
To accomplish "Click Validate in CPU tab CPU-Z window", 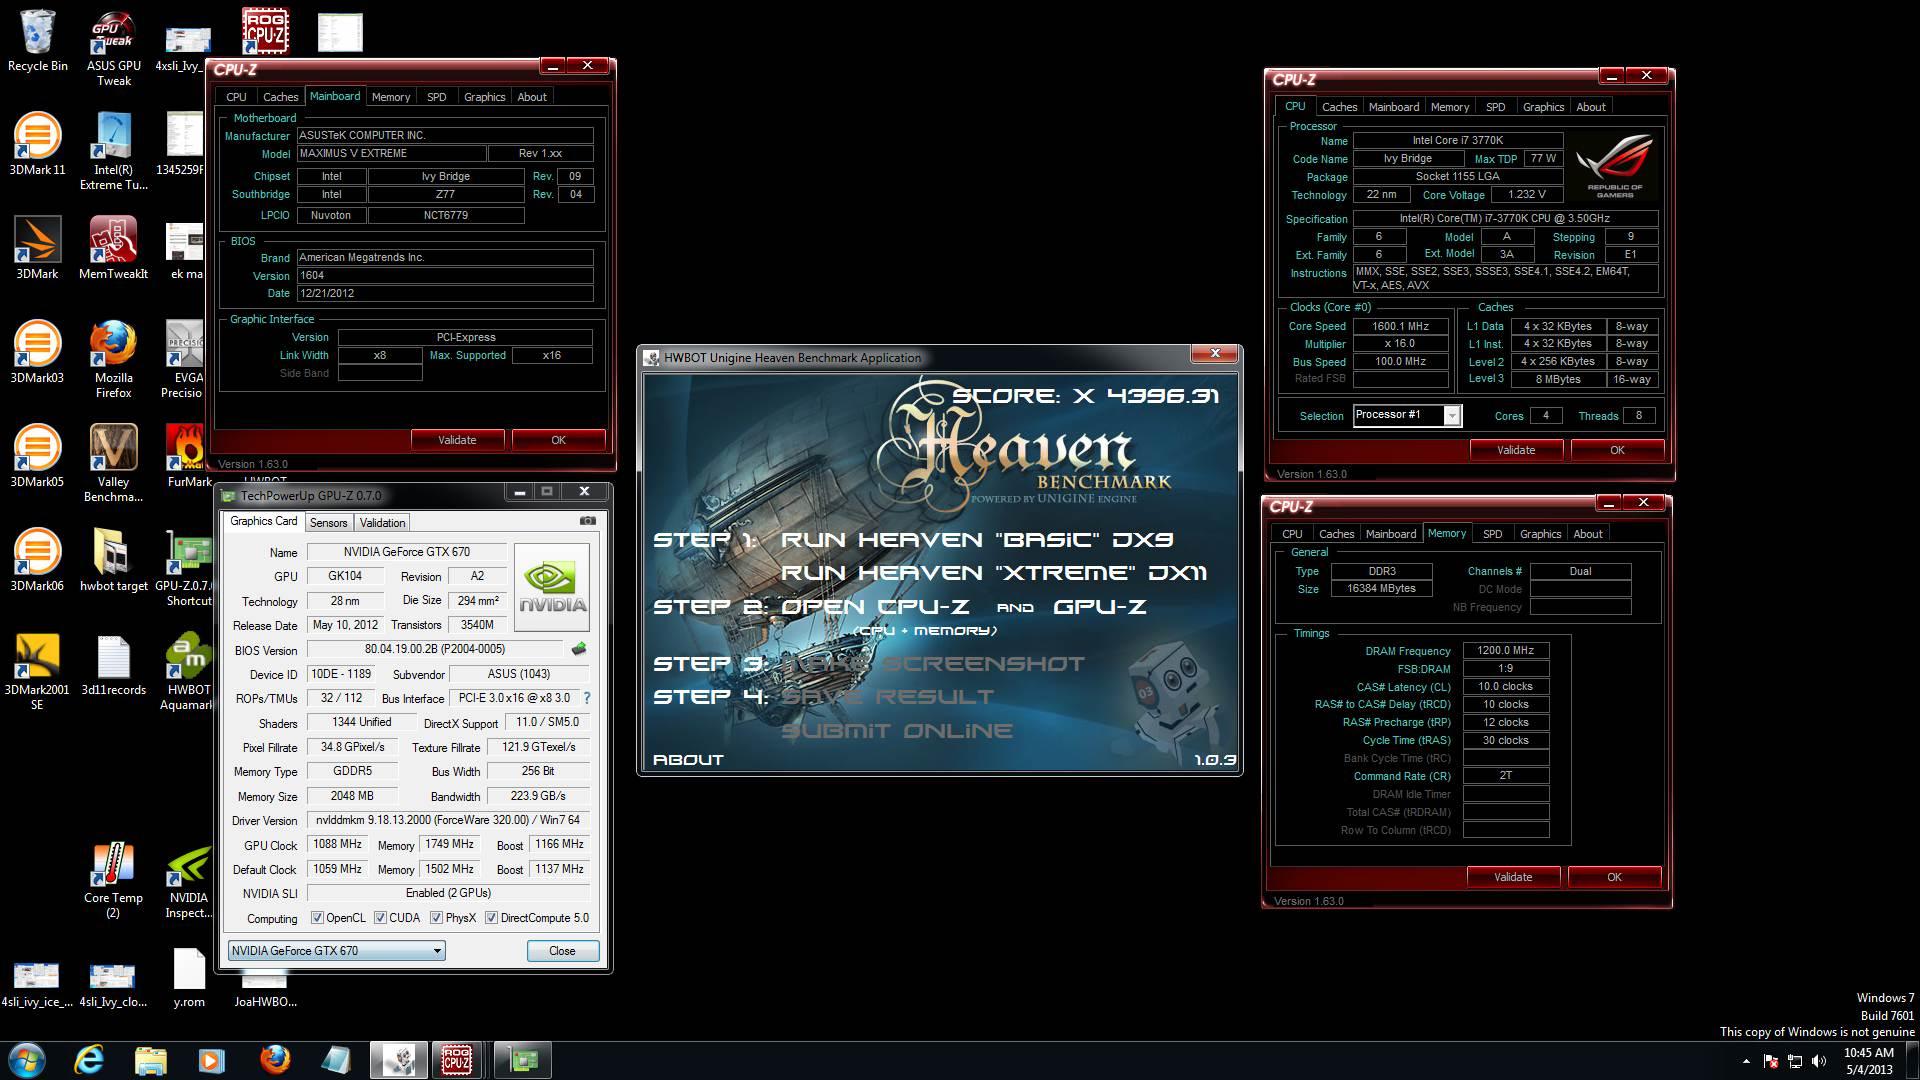I will coord(1516,450).
